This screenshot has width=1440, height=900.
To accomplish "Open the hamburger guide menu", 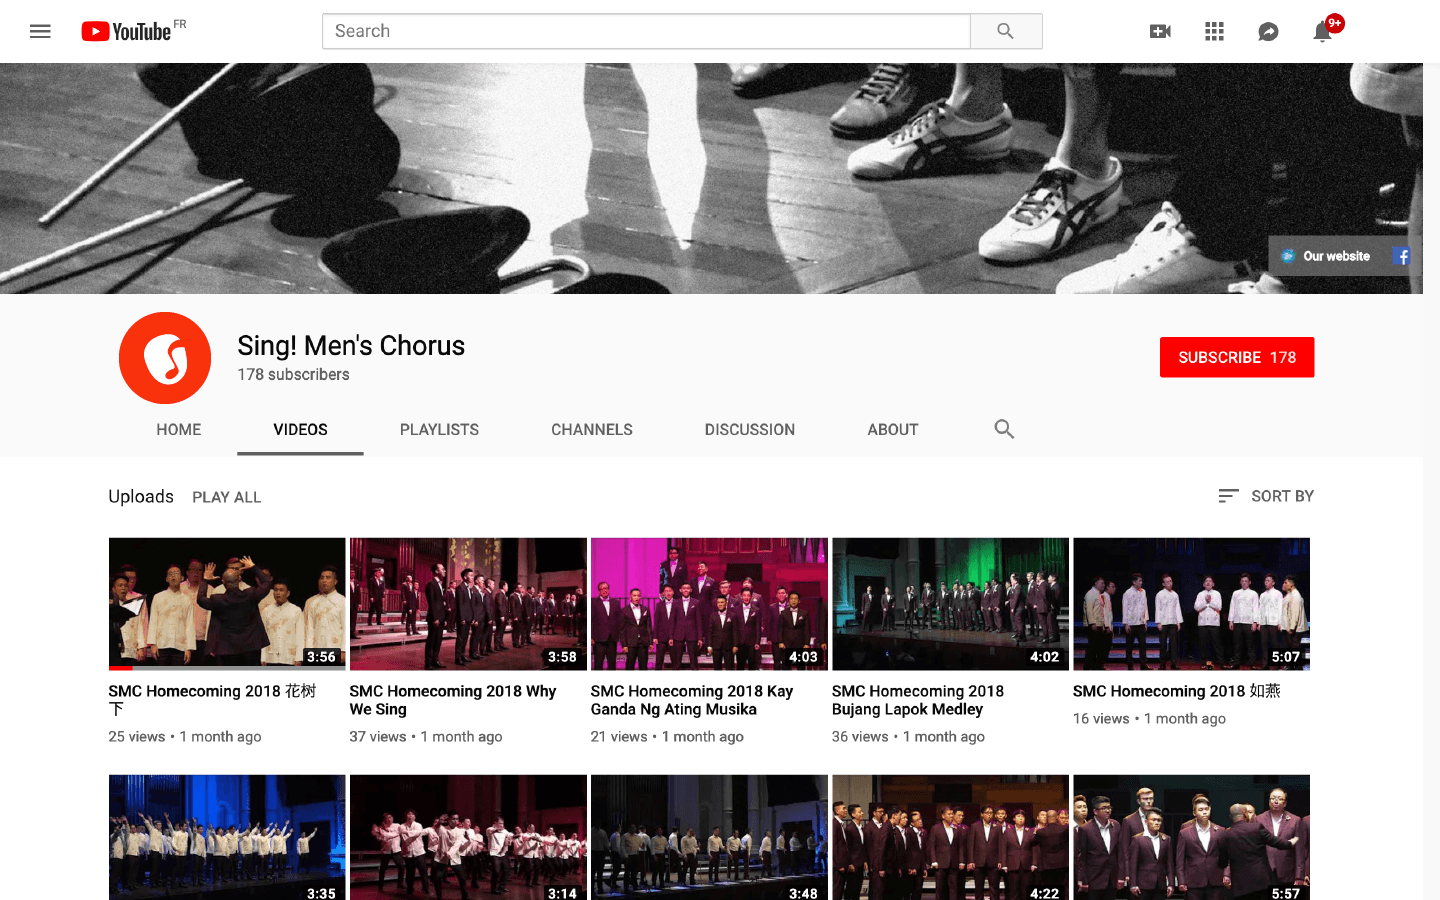I will click(x=40, y=31).
